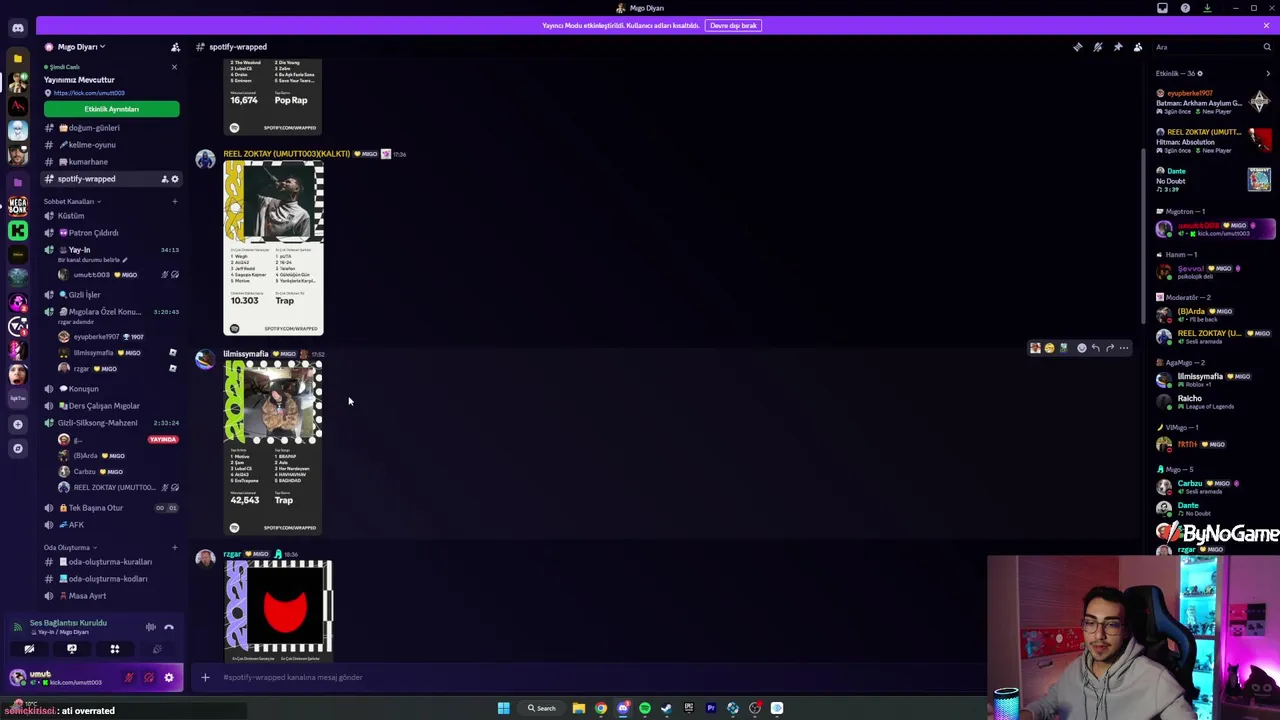Toggle member list visibility in header
1280x720 pixels.
[1138, 47]
